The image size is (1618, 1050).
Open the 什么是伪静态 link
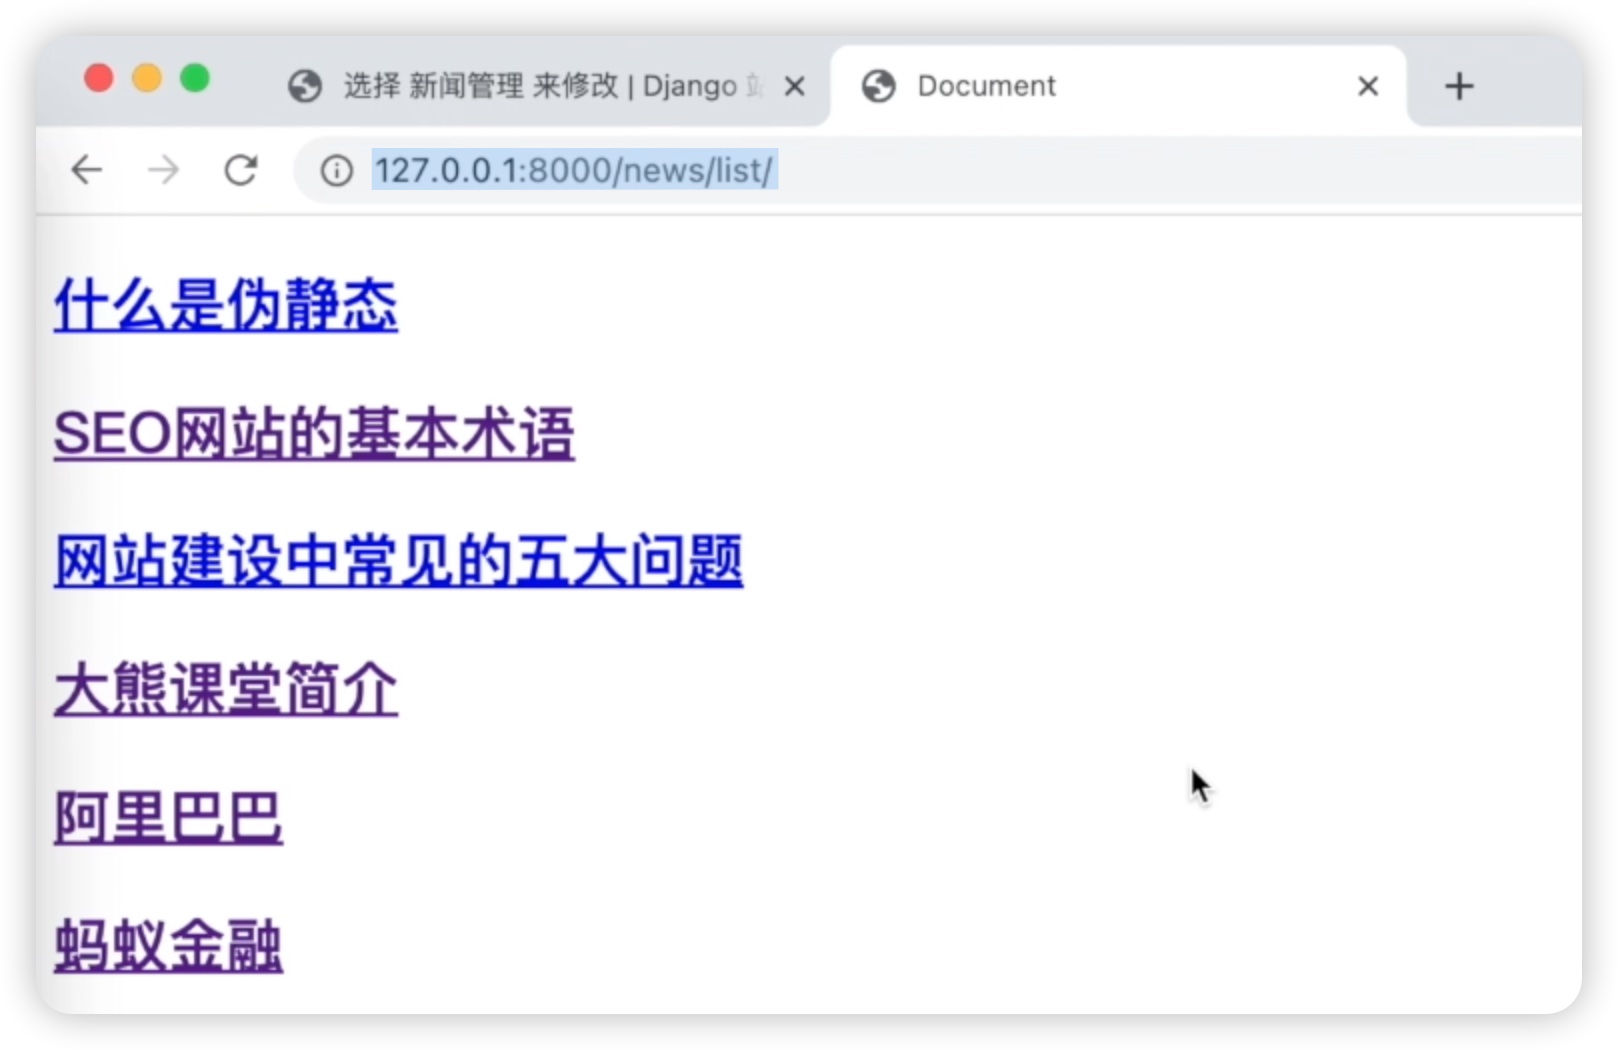(x=226, y=305)
